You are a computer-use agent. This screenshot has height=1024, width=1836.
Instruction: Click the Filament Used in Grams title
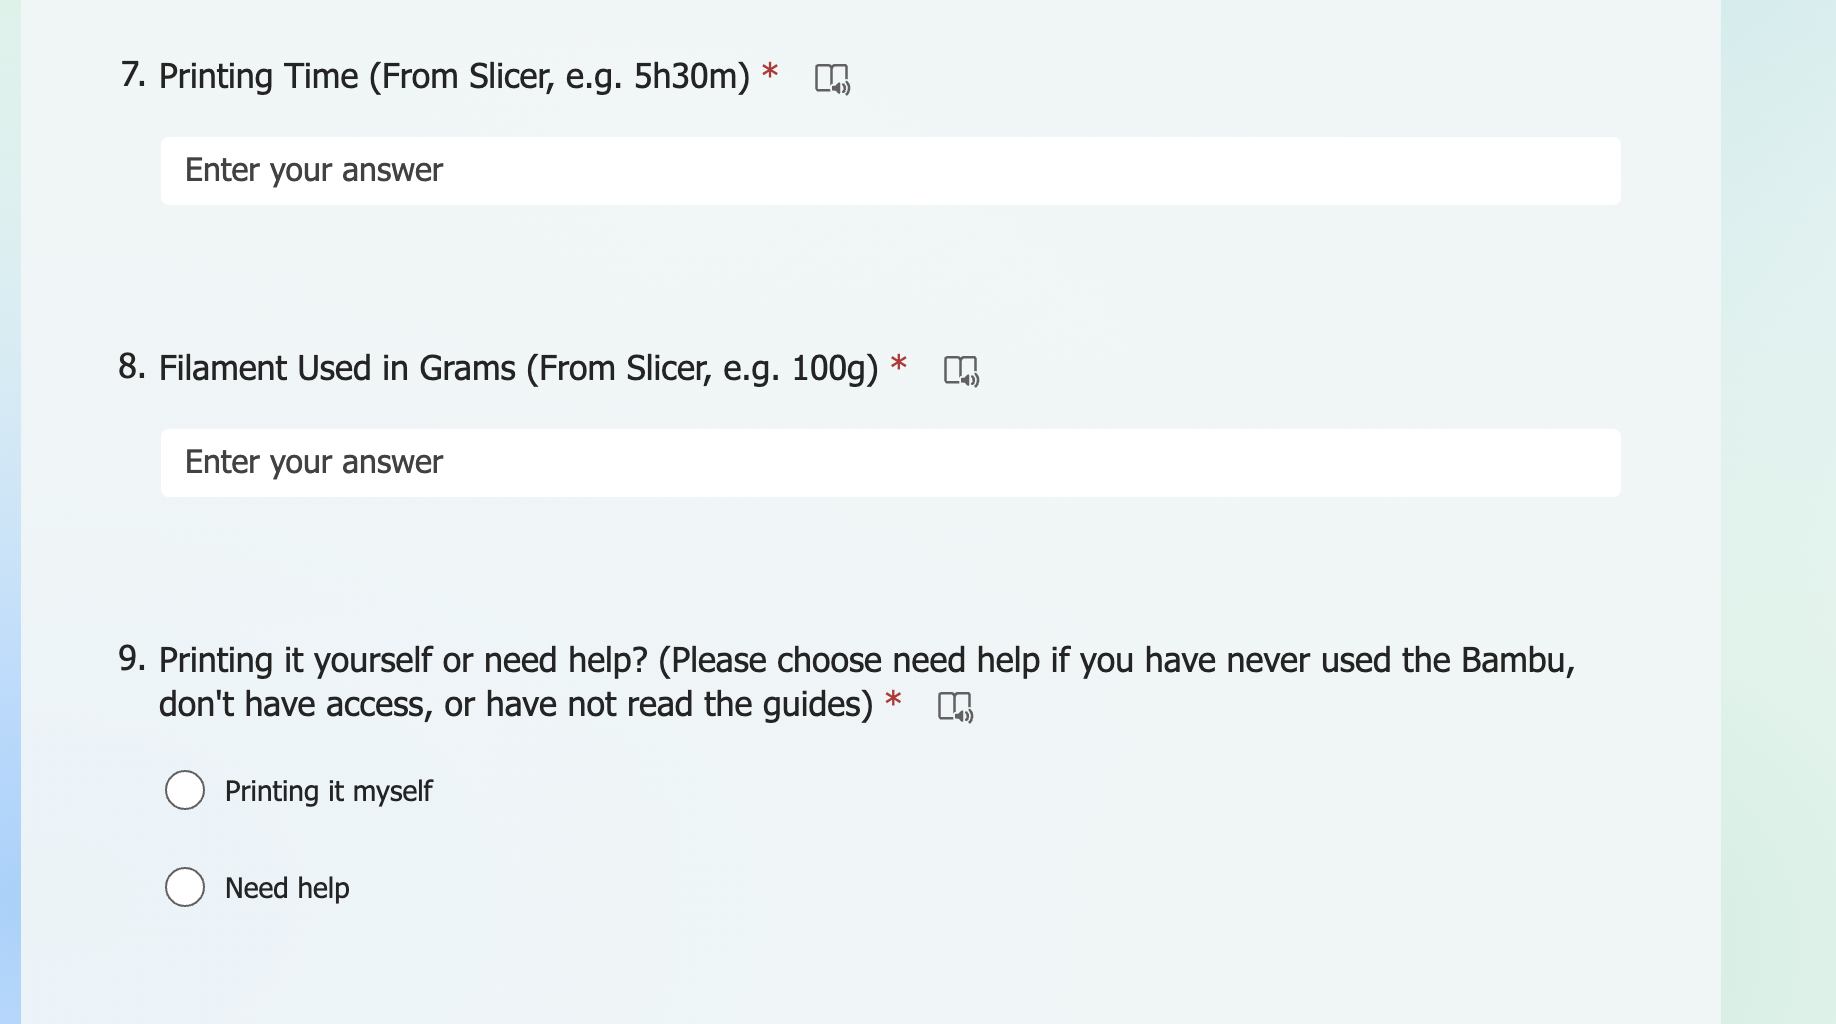point(520,367)
